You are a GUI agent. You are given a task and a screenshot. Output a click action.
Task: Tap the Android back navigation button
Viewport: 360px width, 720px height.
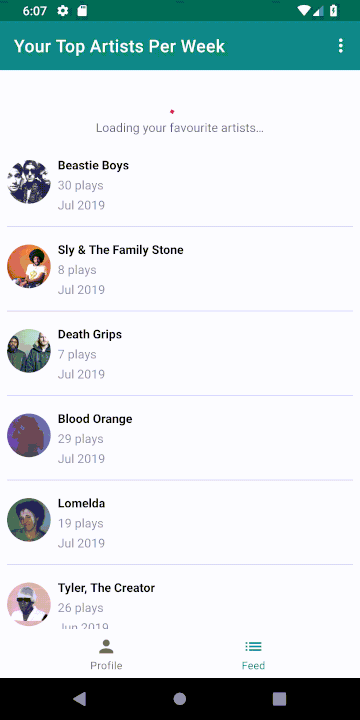click(x=79, y=699)
